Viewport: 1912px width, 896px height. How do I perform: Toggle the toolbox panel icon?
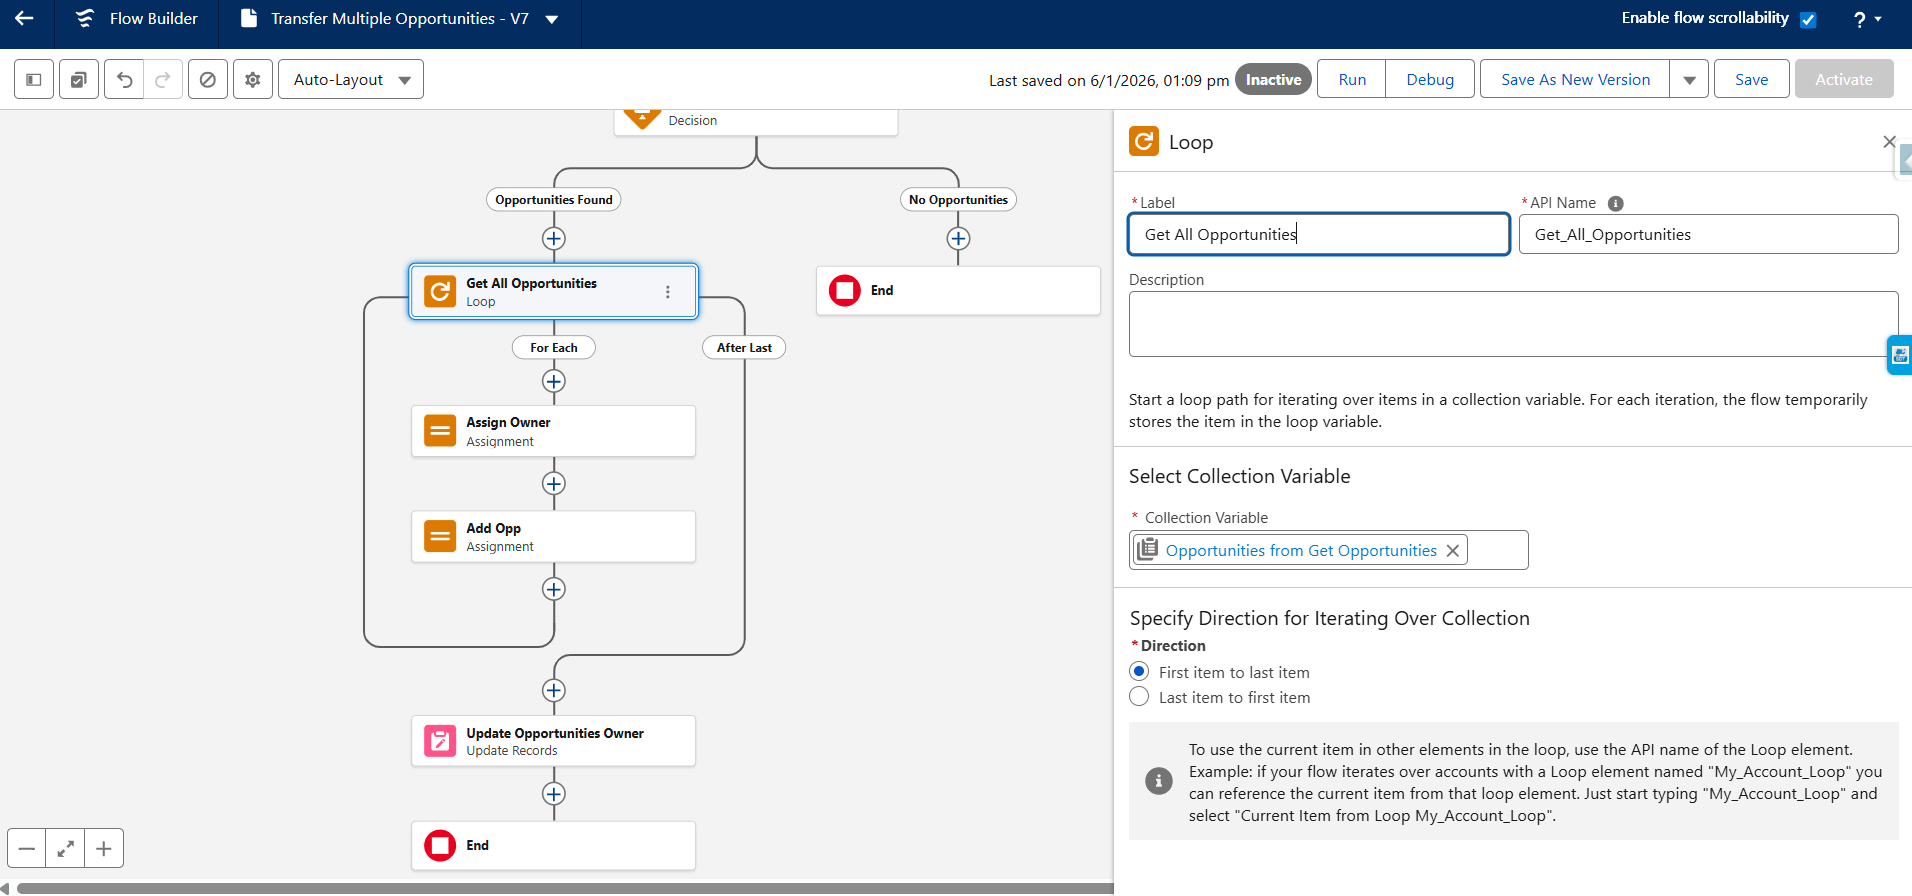coord(34,80)
